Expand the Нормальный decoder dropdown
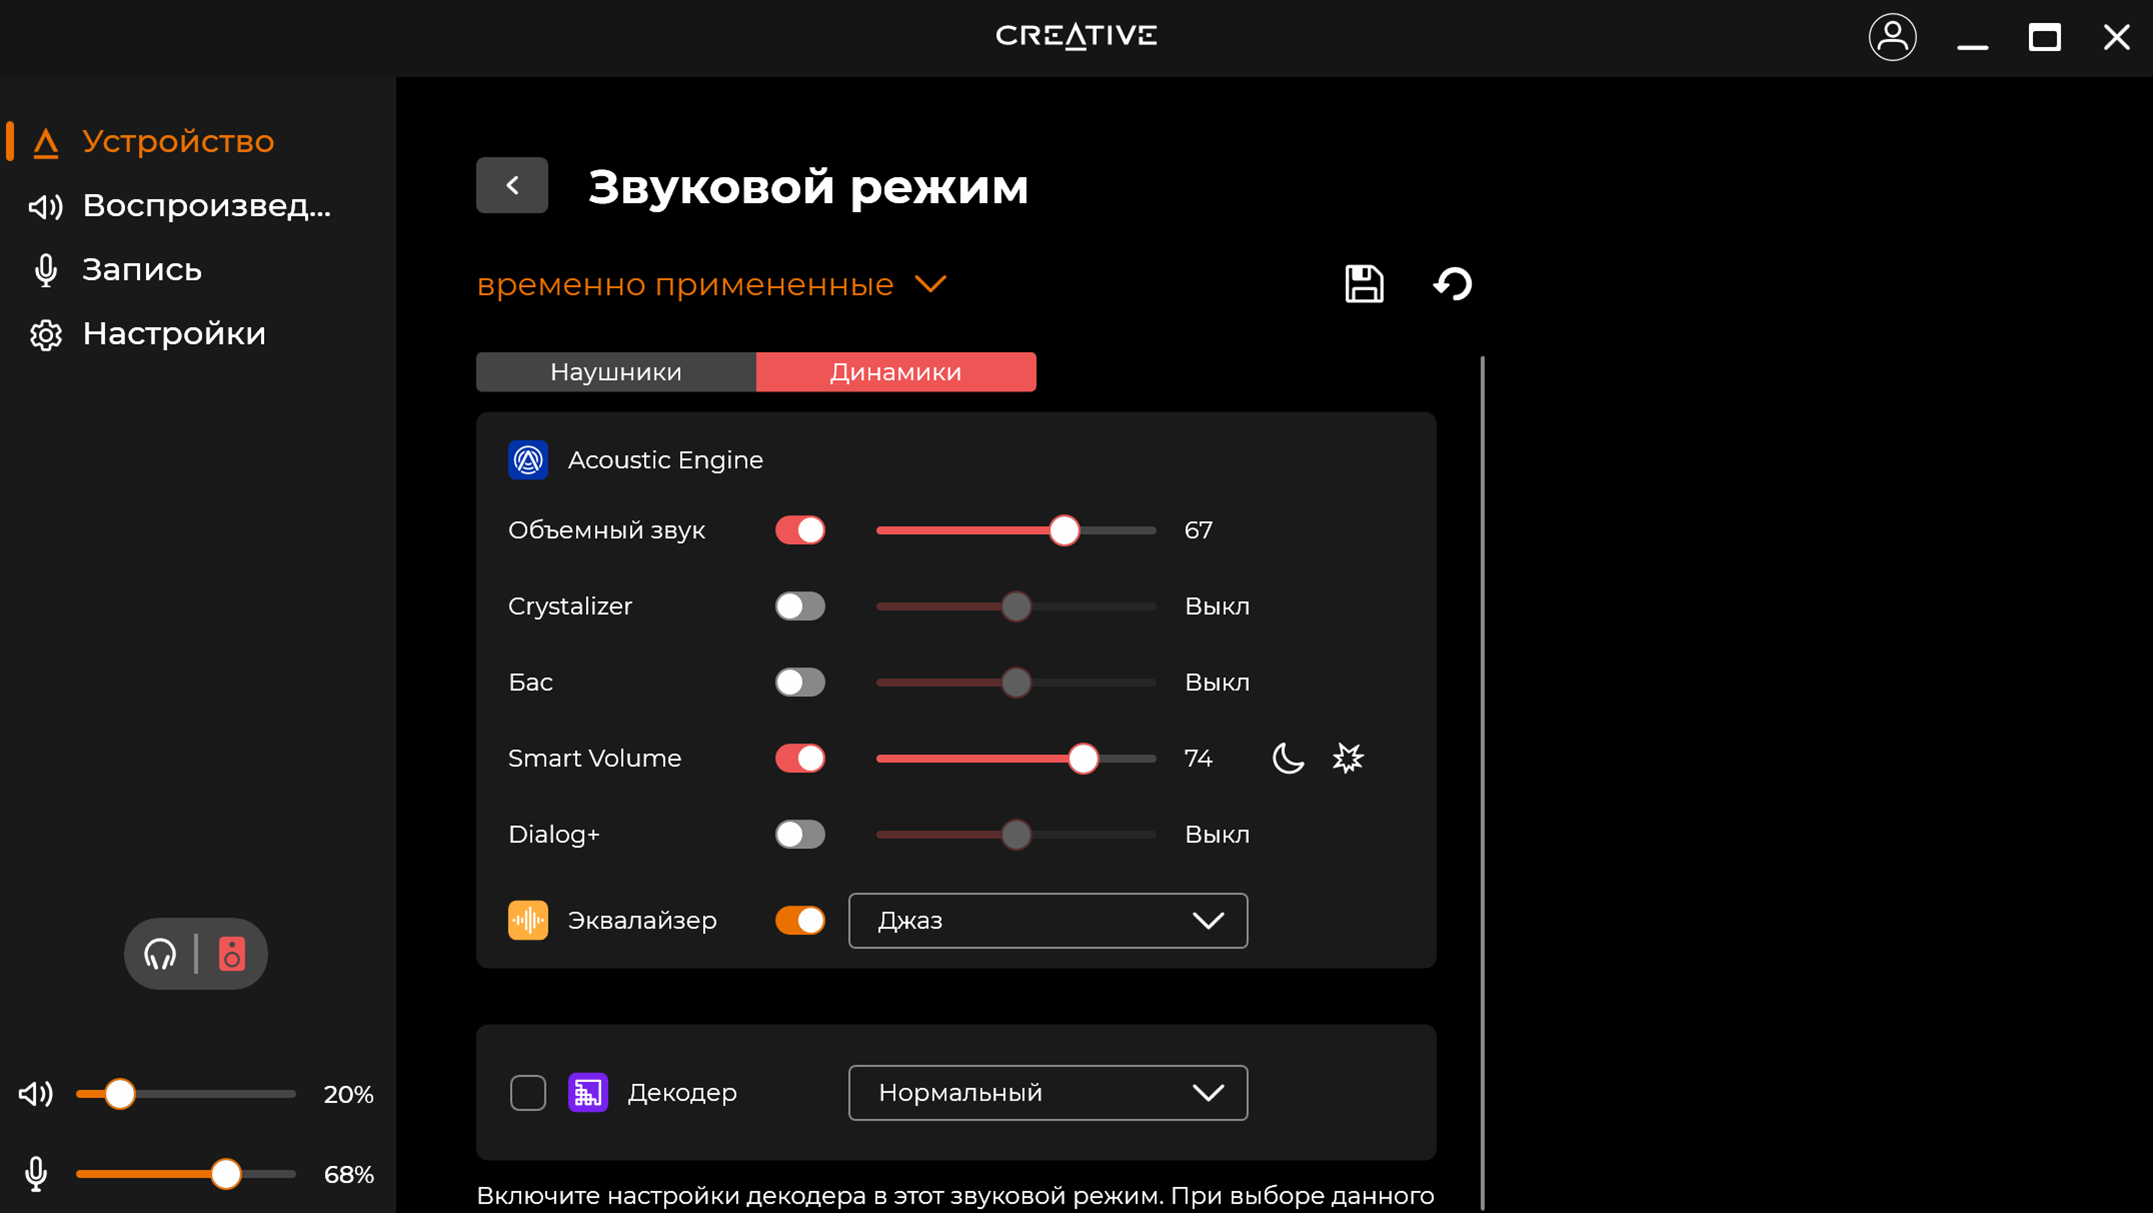Viewport: 2153px width, 1213px height. (x=1047, y=1093)
